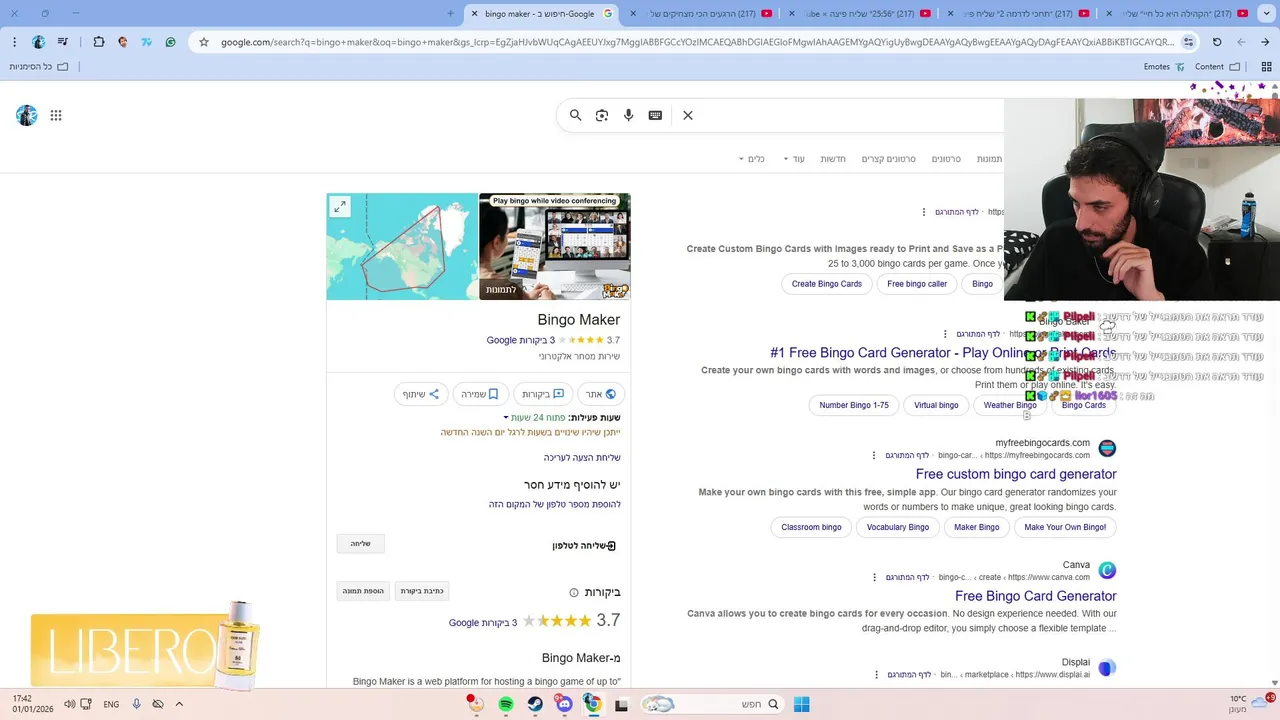The image size is (1280, 720).
Task: Click the Make Your Own Bingo! chip
Action: click(x=1065, y=527)
